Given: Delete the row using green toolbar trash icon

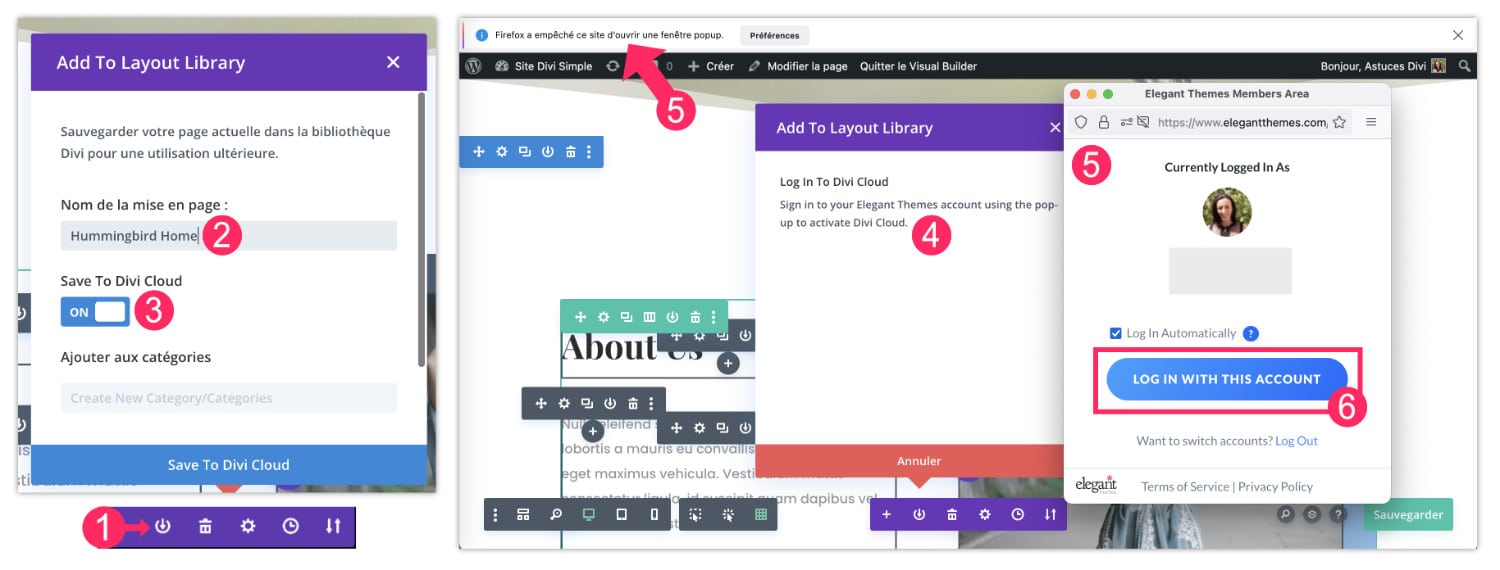Looking at the screenshot, I should coord(695,317).
